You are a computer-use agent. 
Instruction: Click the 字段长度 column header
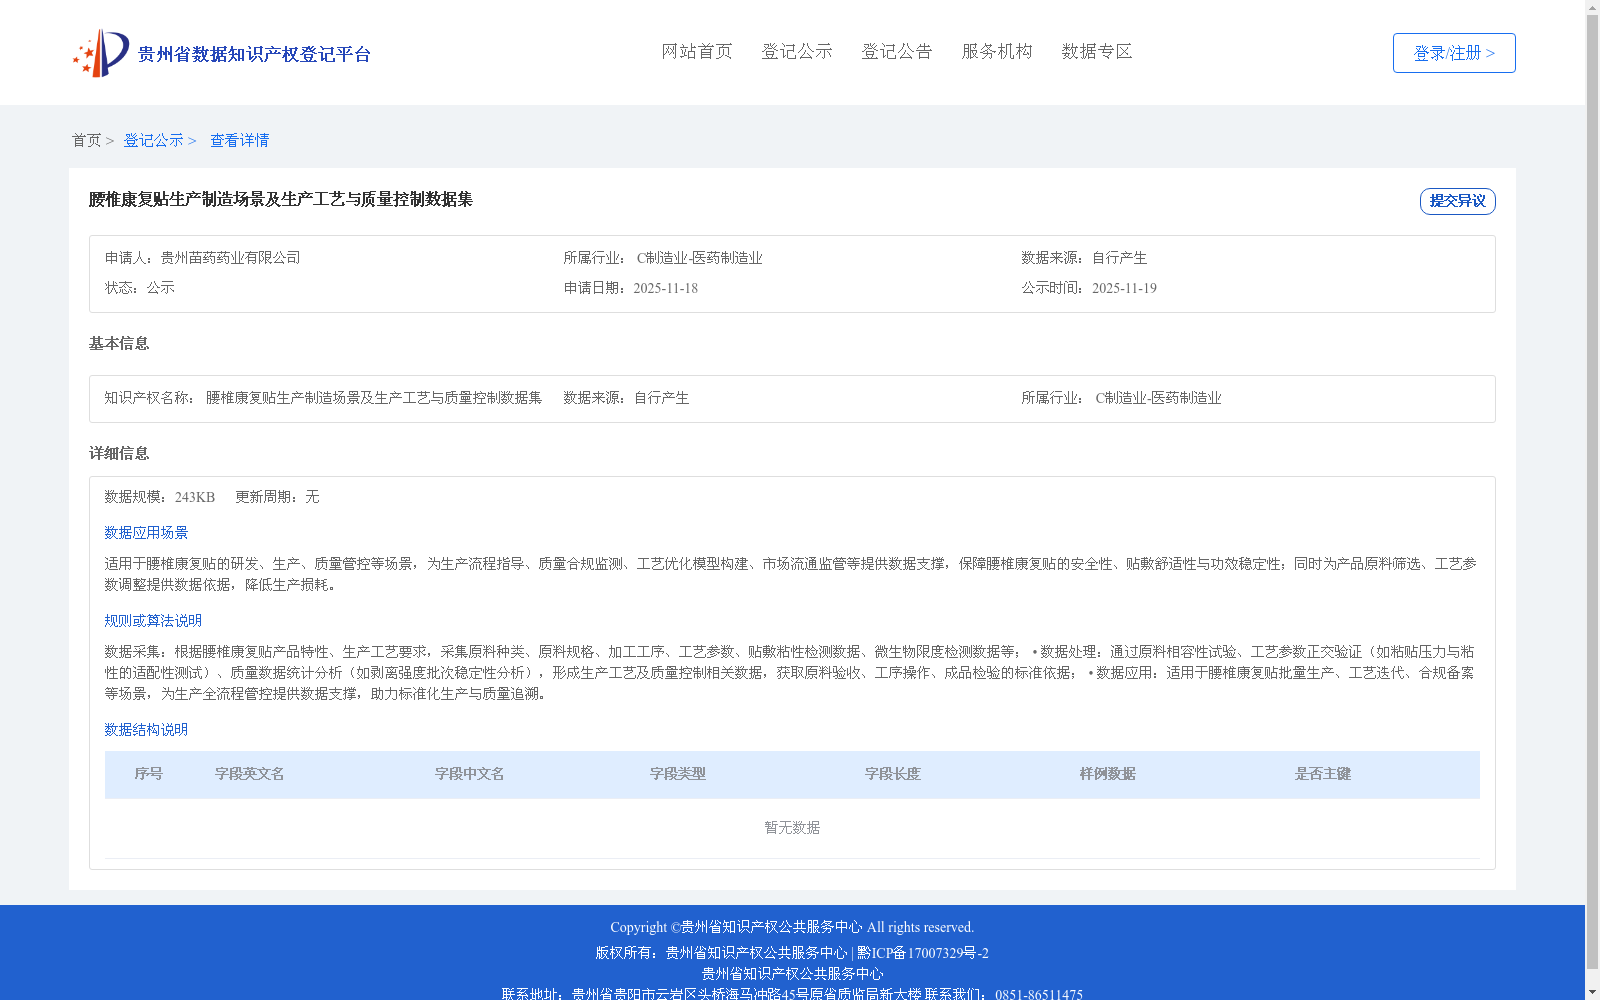893,774
